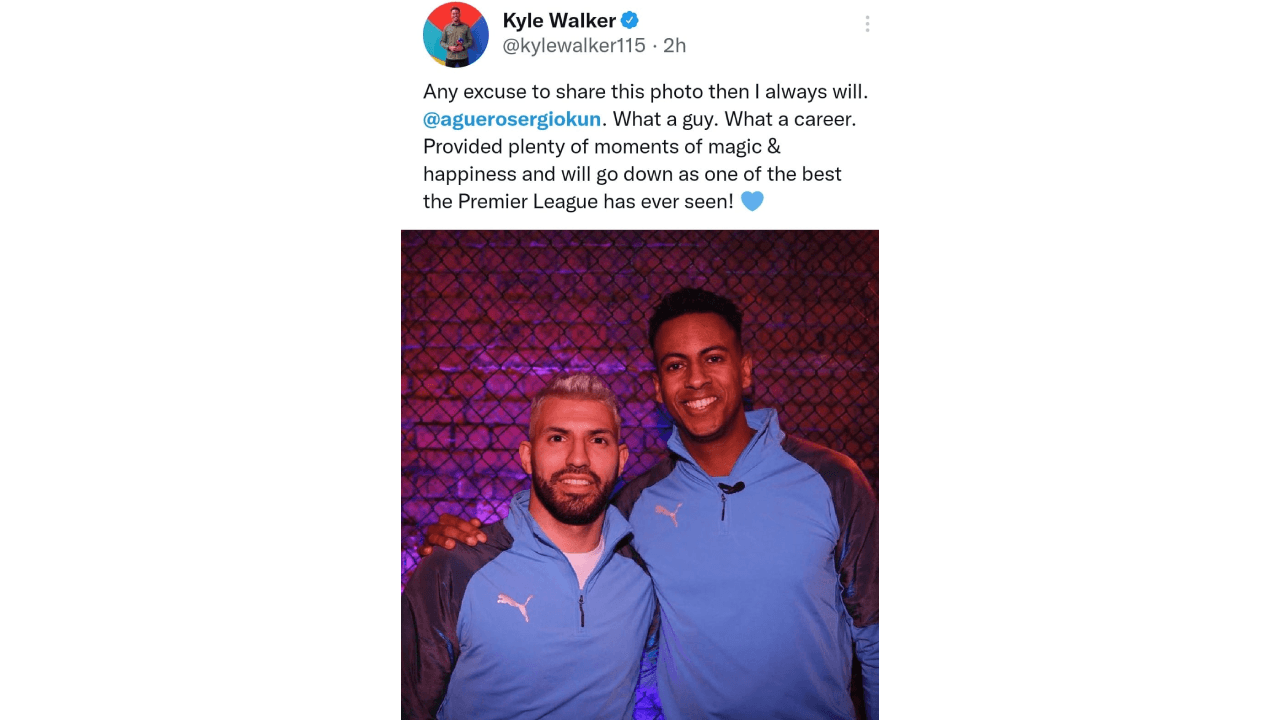
Task: Click the Kyle Walker display name
Action: pyautogui.click(x=559, y=20)
